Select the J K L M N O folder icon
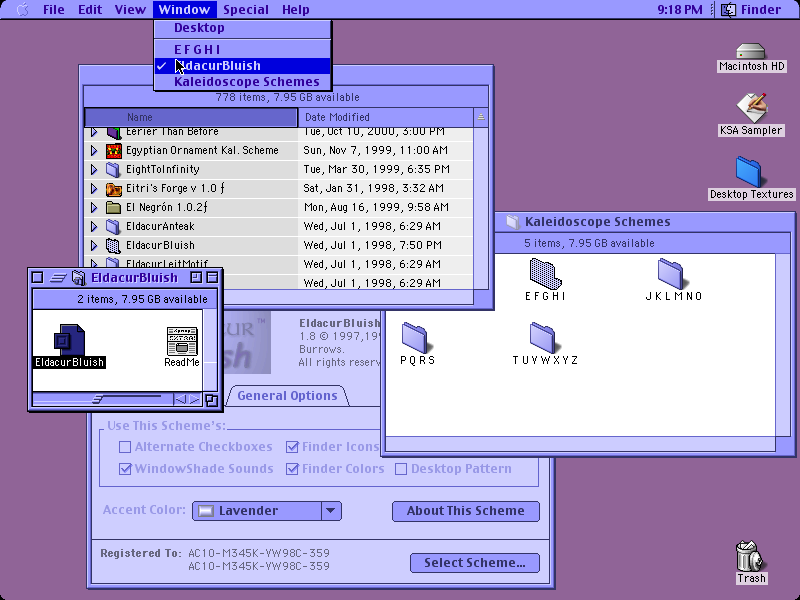This screenshot has width=800, height=600. (671, 273)
